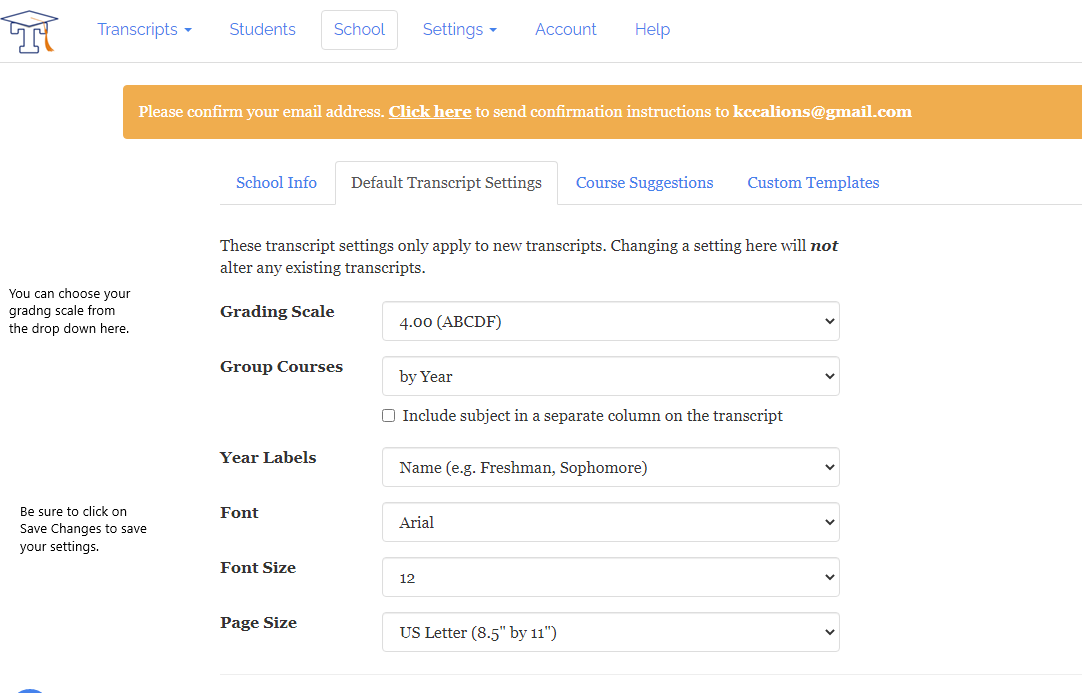Expand the Settings dropdown in navbar
The height and width of the screenshot is (693, 1082).
tap(459, 30)
